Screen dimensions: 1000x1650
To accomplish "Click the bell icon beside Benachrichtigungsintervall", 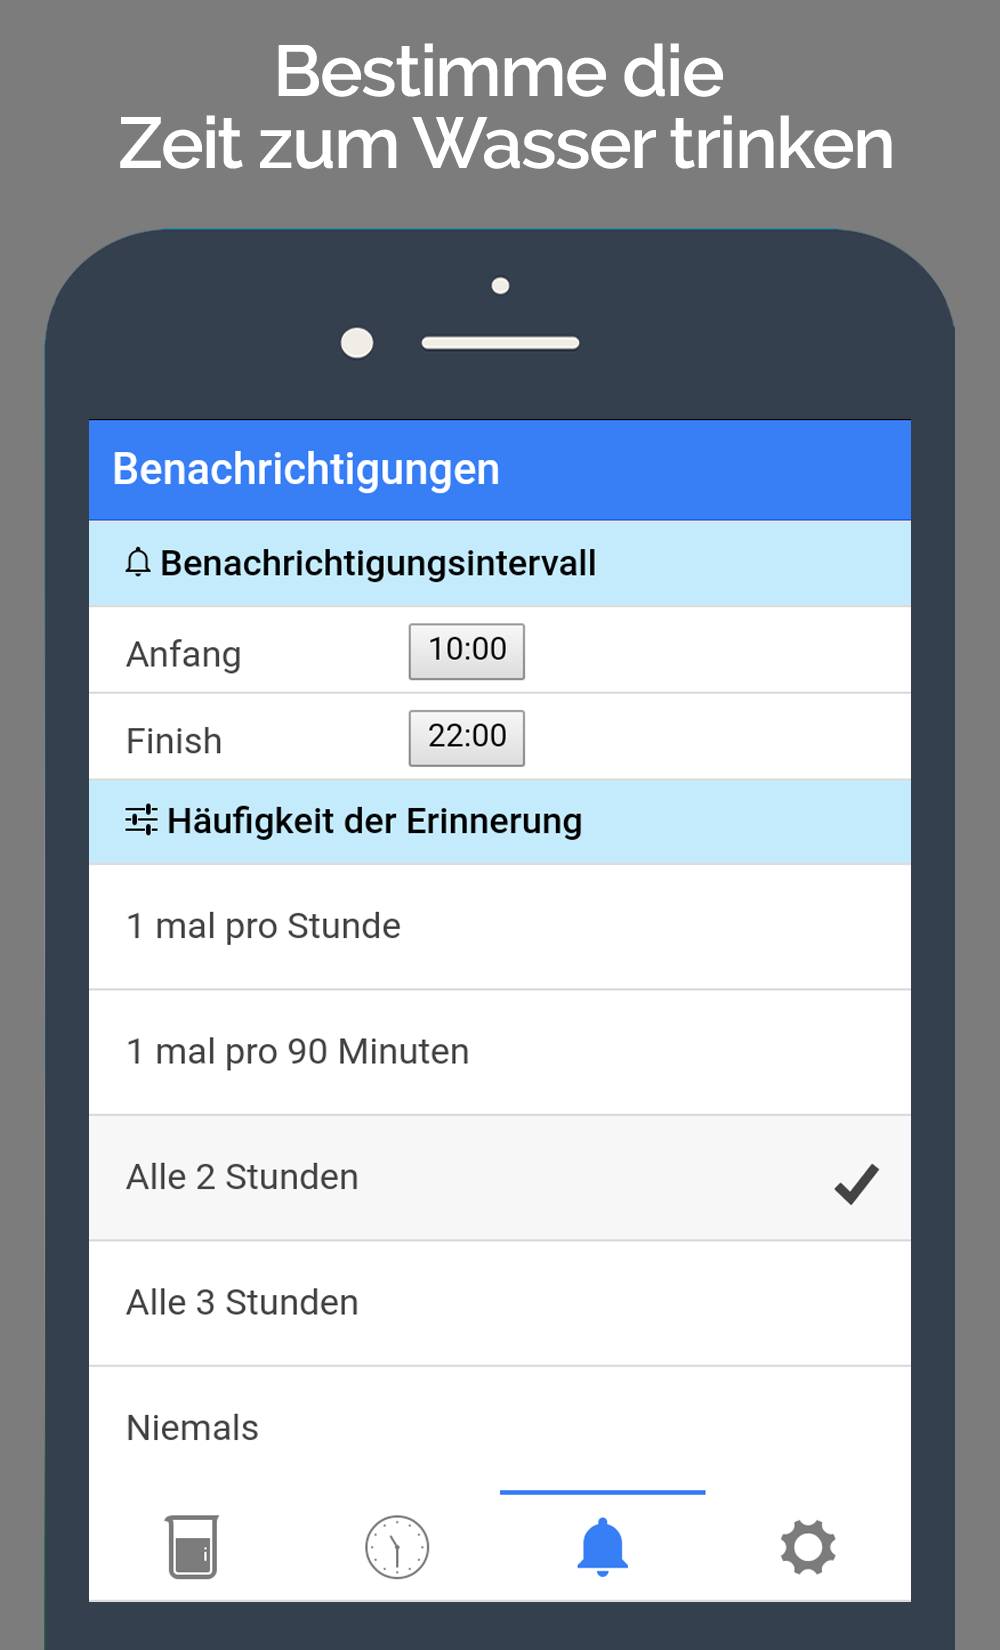I will [138, 563].
